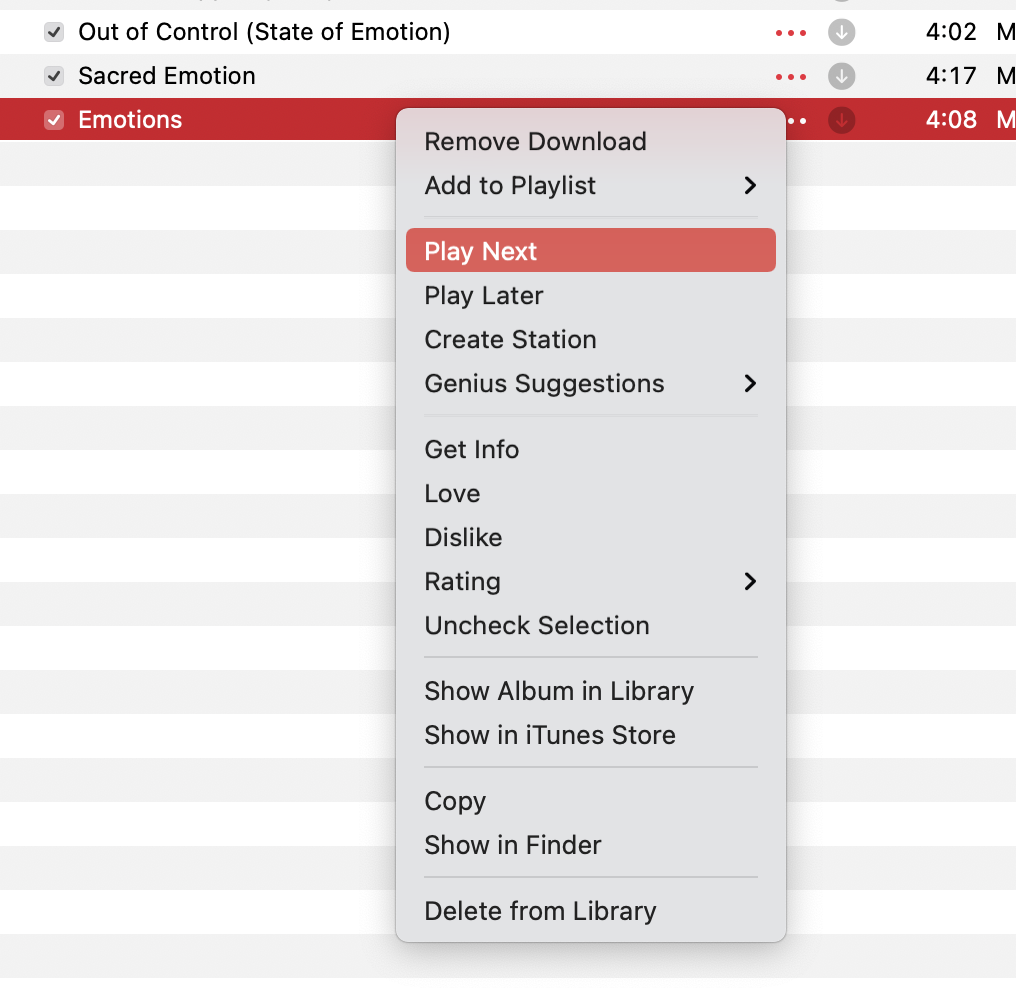Open more options dots for Sacred Emotion
The image size is (1016, 998).
[x=791, y=76]
